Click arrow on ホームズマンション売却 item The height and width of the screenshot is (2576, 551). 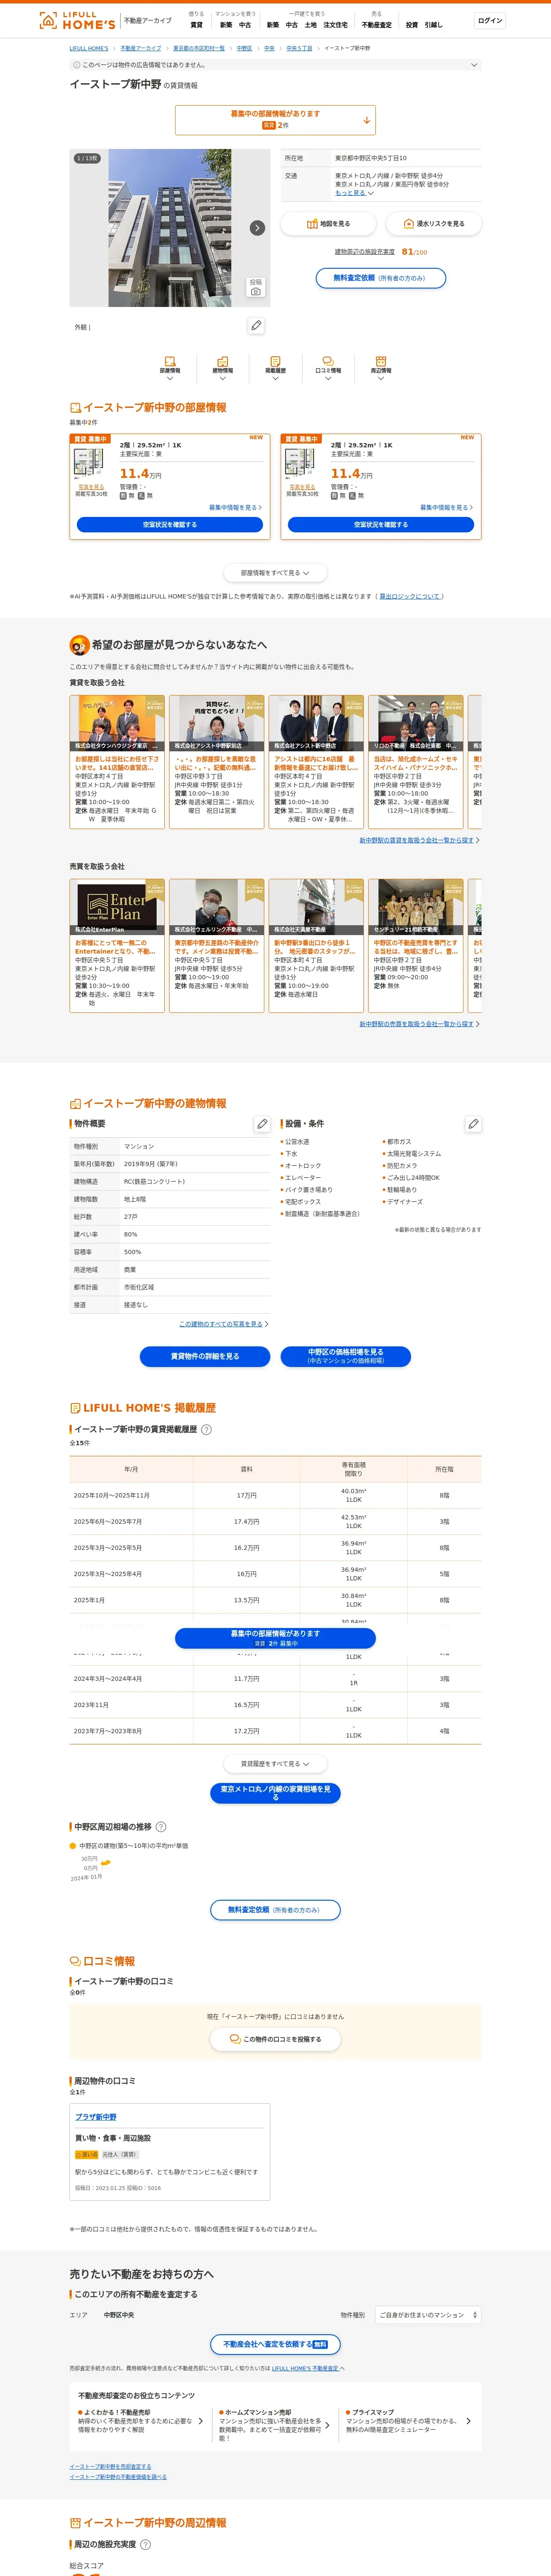326,2425
